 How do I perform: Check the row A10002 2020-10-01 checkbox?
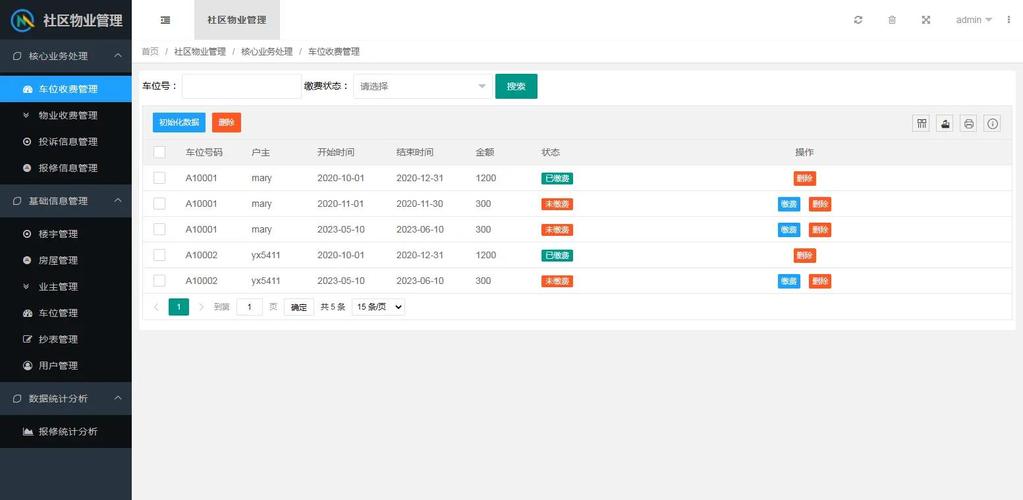[x=159, y=255]
